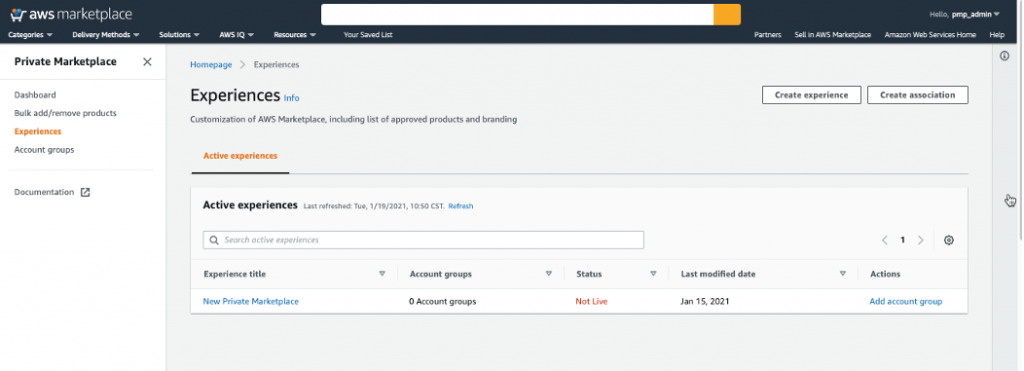
Task: Click the Homepage breadcrumb link
Action: pos(211,65)
